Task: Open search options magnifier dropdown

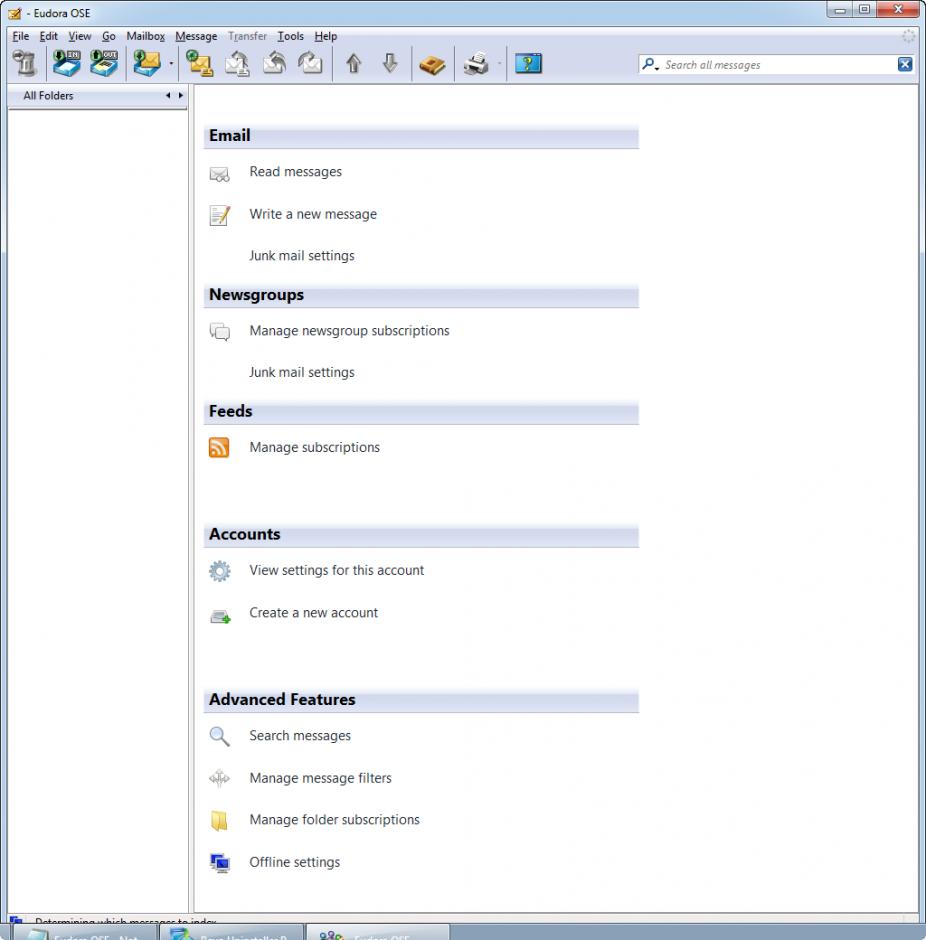Action: (x=650, y=64)
